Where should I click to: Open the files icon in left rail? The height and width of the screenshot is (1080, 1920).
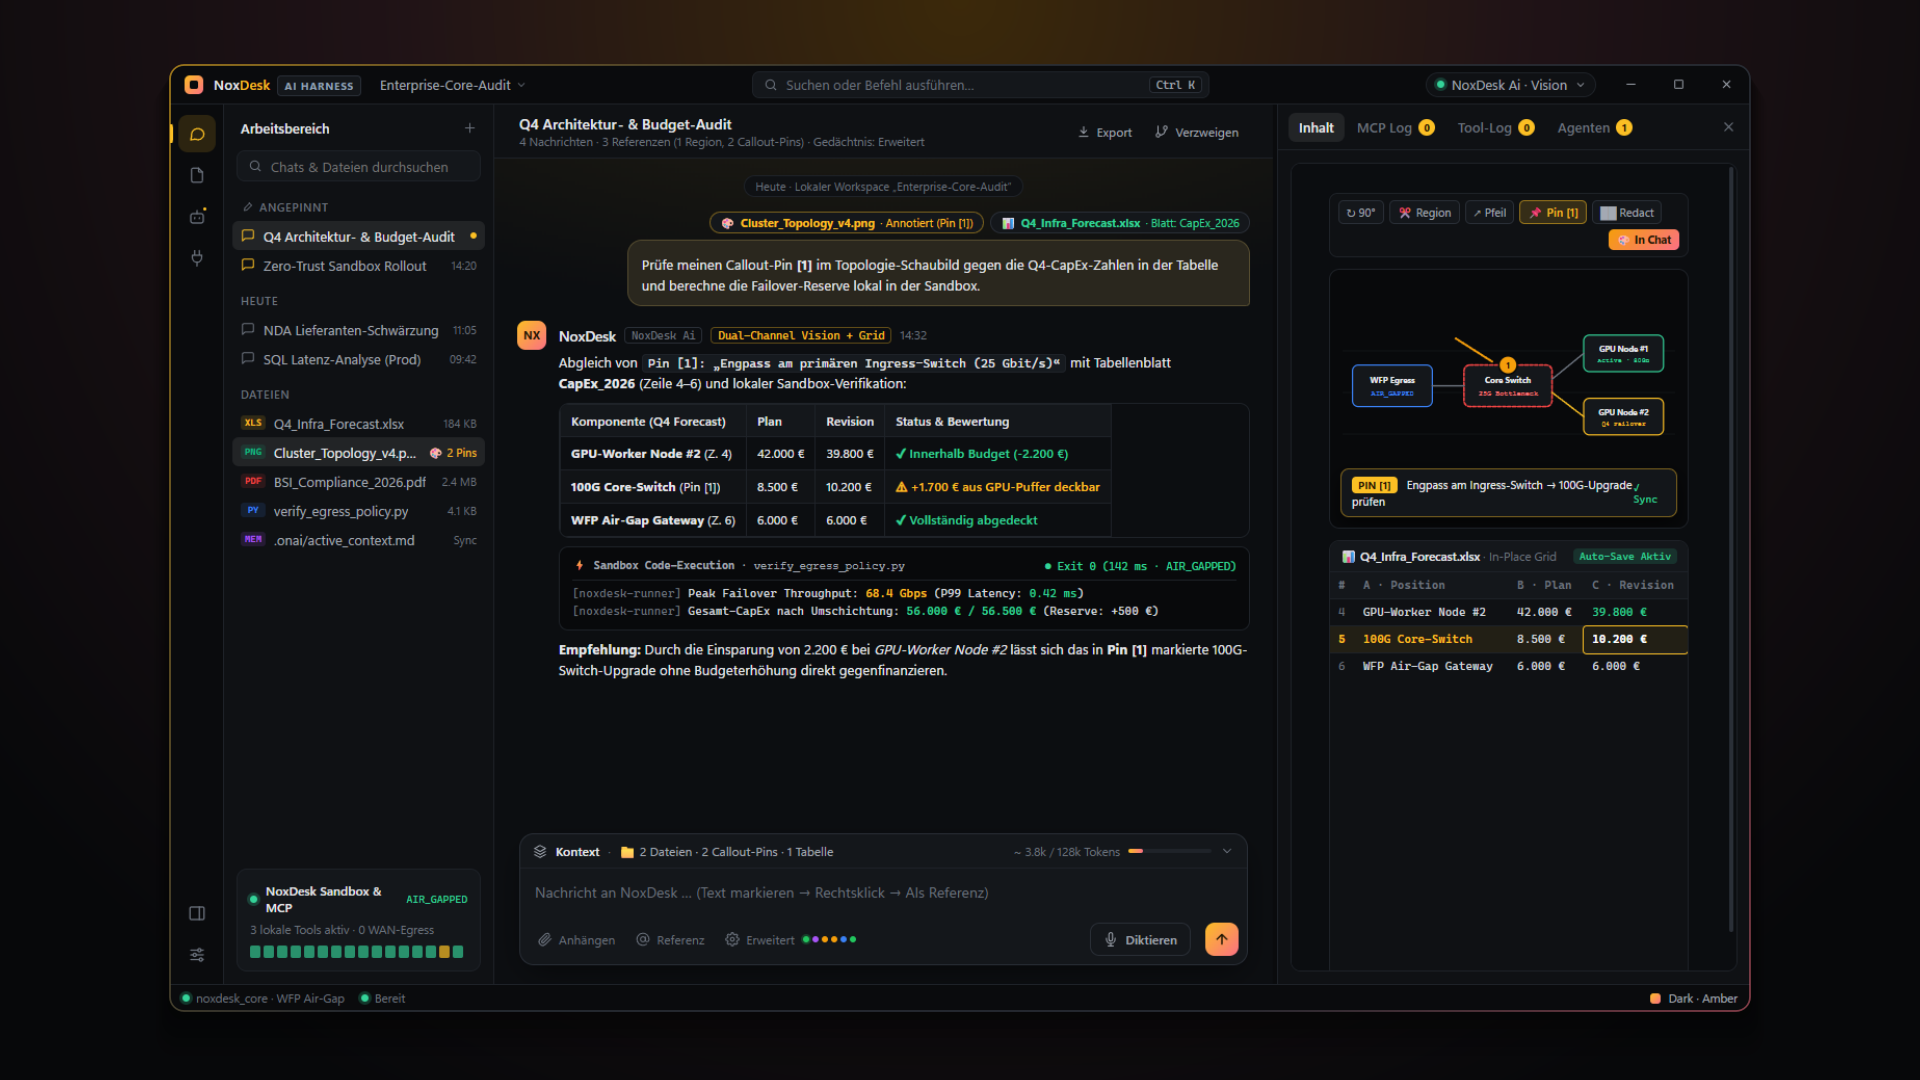(x=197, y=176)
